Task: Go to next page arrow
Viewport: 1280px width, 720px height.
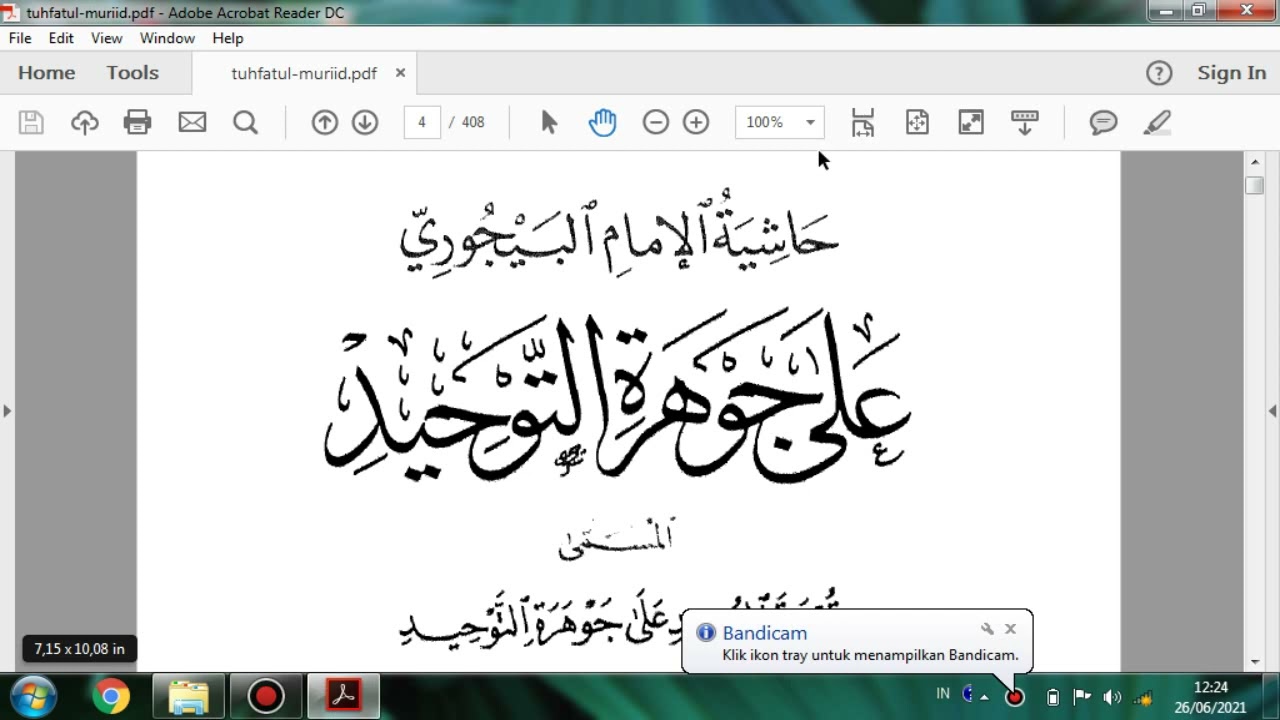Action: coord(365,122)
